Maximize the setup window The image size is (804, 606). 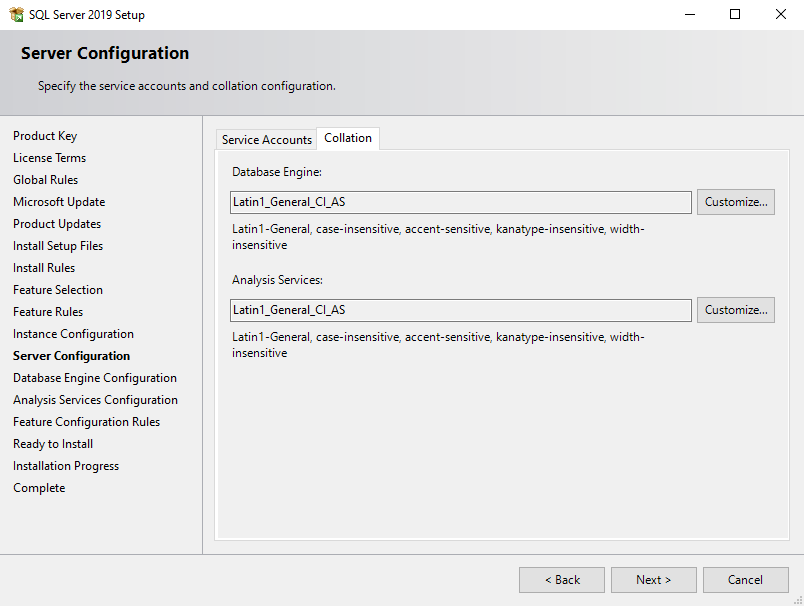pyautogui.click(x=735, y=15)
